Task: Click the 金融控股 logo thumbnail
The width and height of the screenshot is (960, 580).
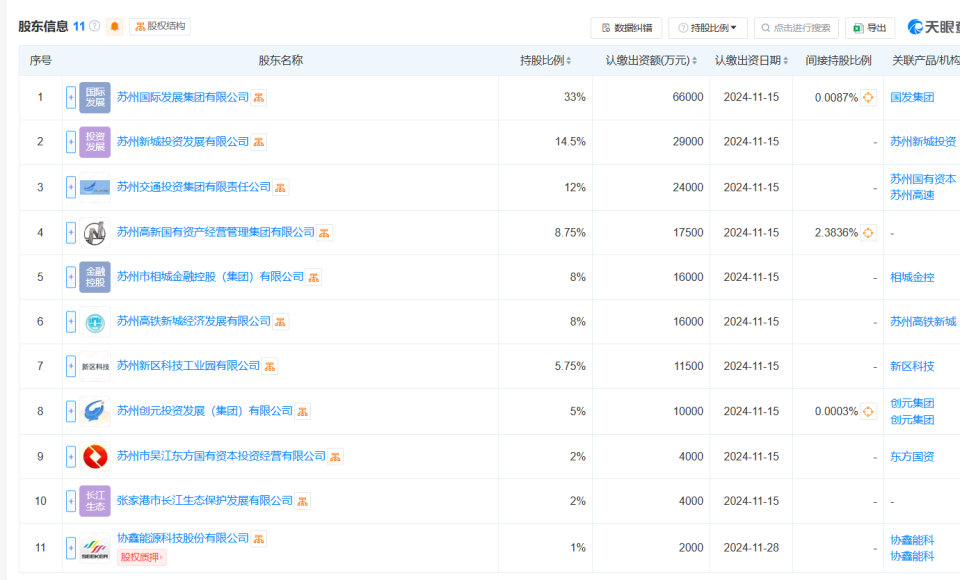Action: (x=95, y=277)
